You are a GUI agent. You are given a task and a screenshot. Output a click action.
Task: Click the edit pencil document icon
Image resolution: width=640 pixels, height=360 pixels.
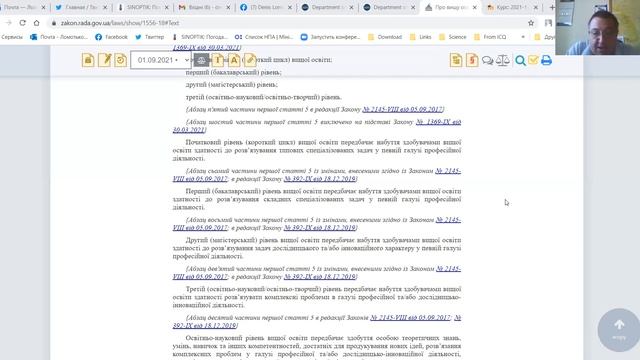[x=104, y=60]
